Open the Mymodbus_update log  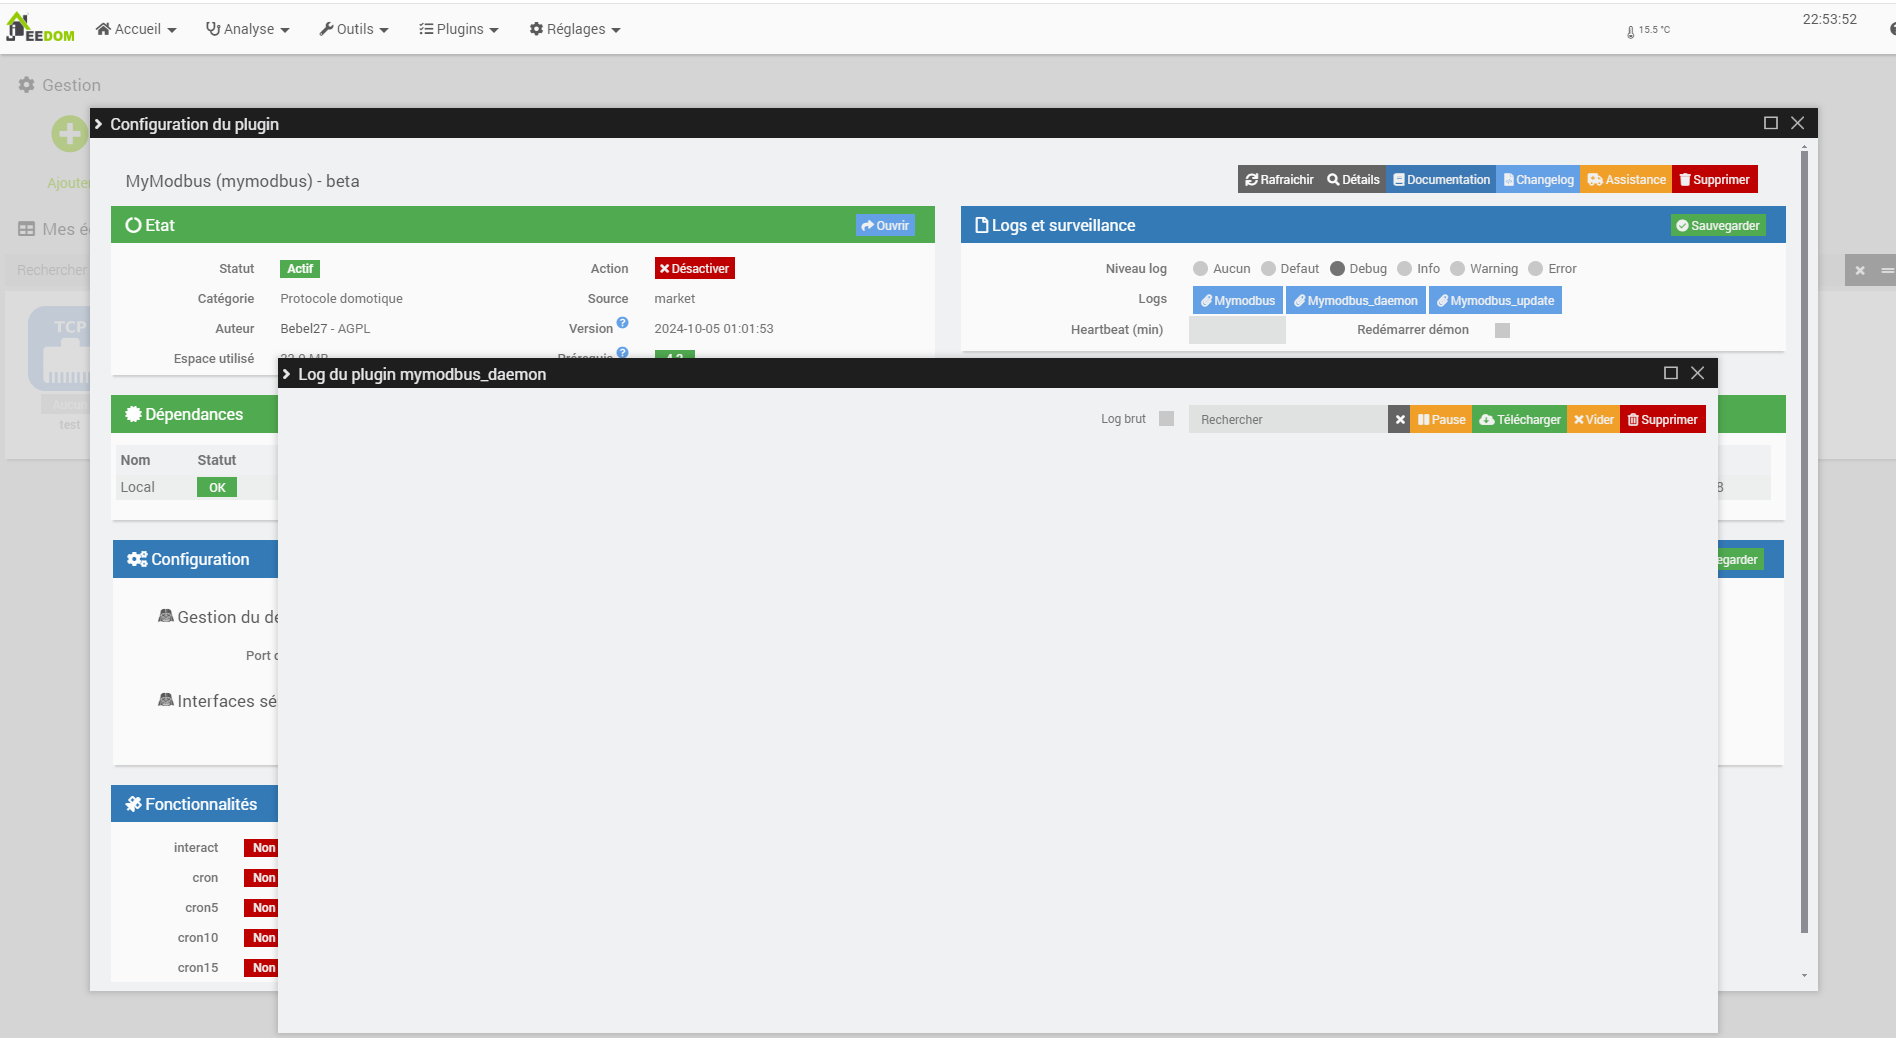tap(1495, 301)
